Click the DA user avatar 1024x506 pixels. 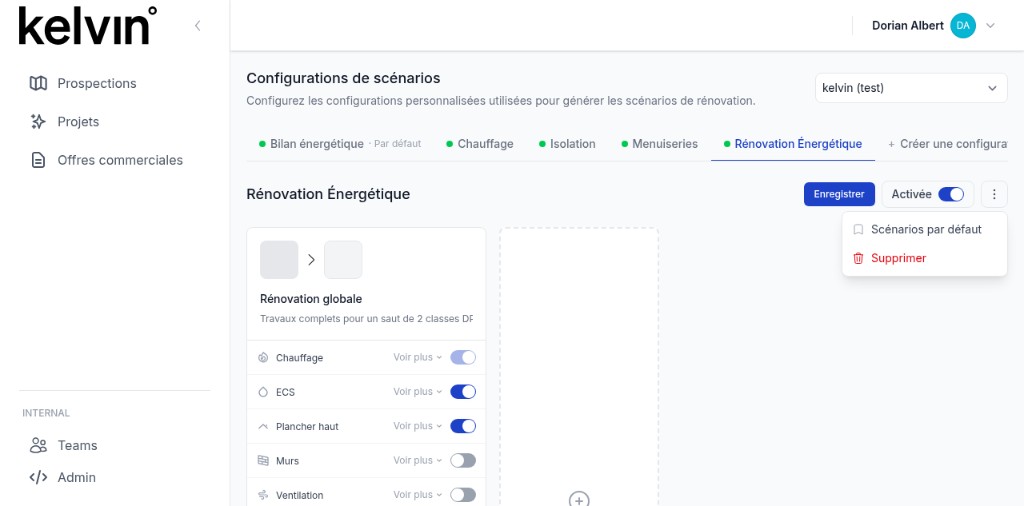[963, 25]
